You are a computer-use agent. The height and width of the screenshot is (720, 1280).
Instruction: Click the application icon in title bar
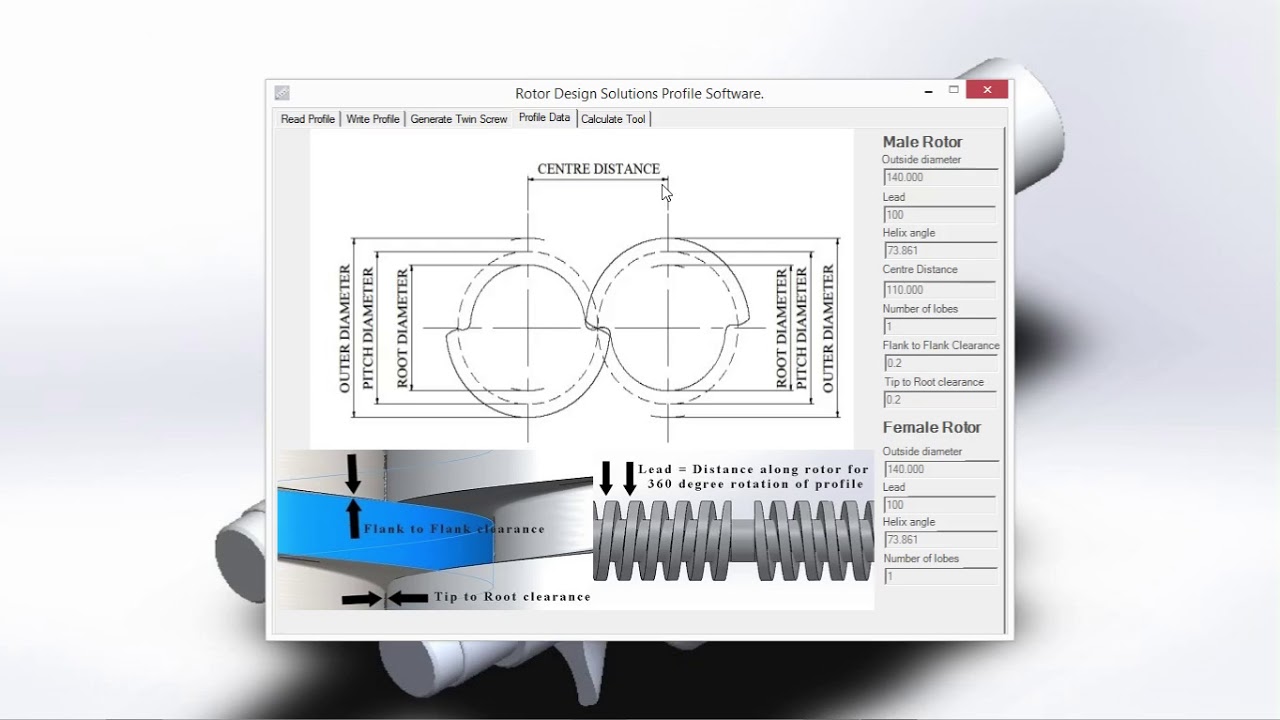point(282,93)
